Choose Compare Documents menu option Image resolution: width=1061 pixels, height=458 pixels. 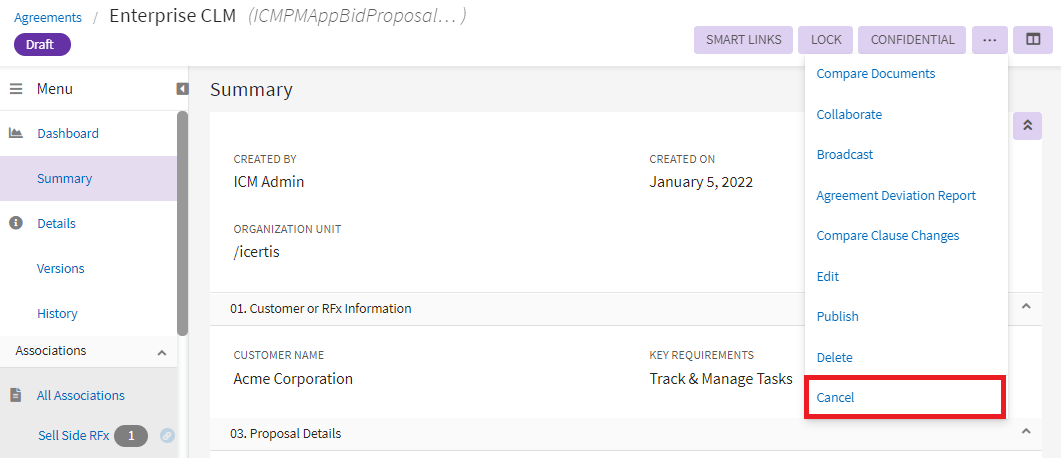pos(875,73)
